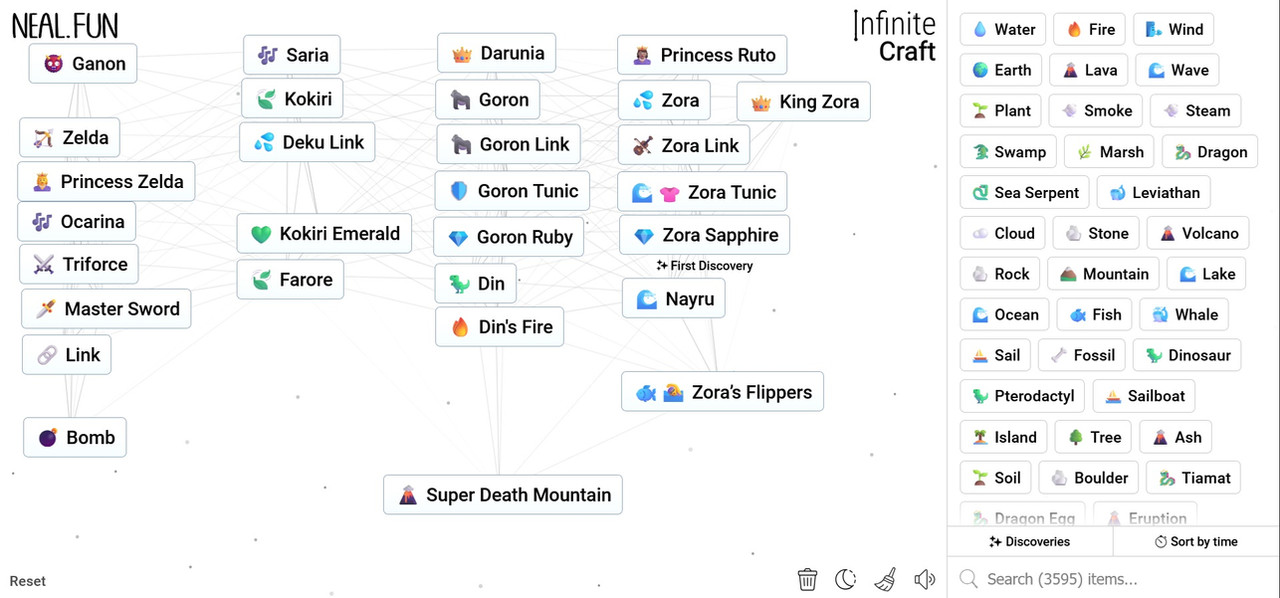Viewport: 1280px width, 598px height.
Task: Select Wave sidebar item
Action: [x=1177, y=70]
